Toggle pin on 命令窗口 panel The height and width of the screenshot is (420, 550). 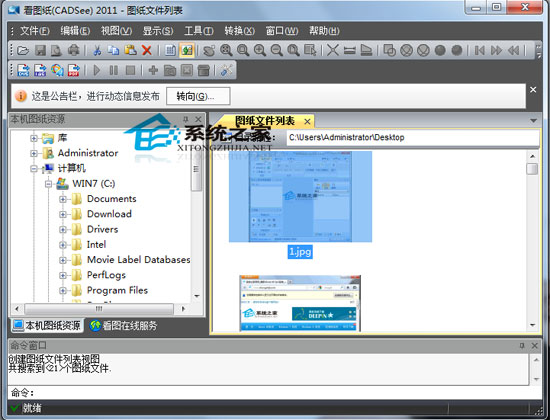[x=522, y=346]
